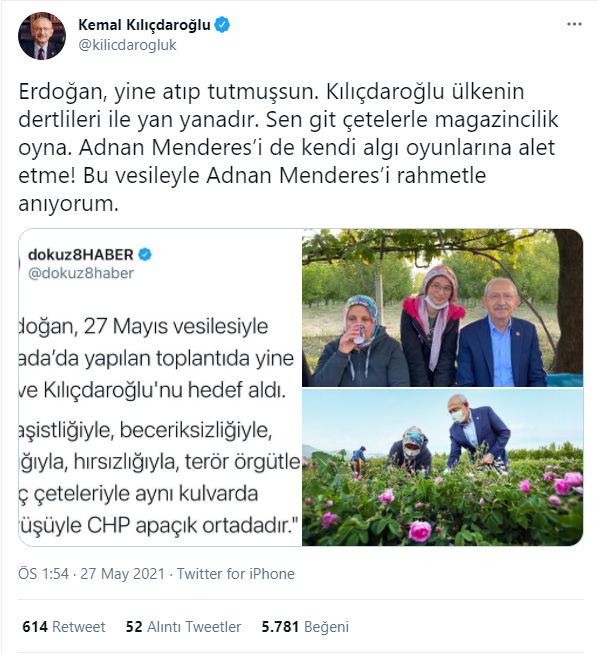This screenshot has width=598, height=655.
Task: Click the Twitter for iPhone source link
Action: click(x=236, y=574)
